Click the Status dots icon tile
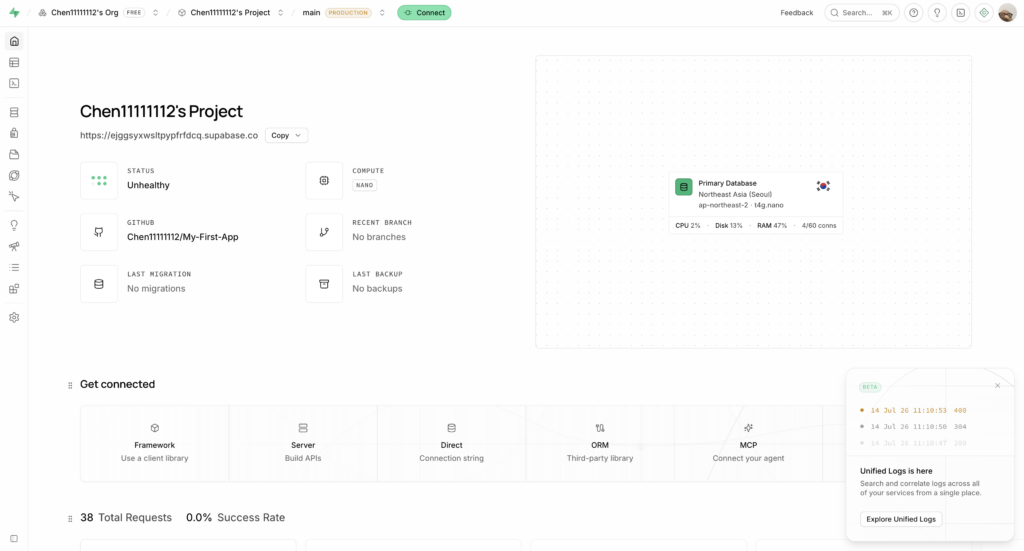 click(99, 181)
